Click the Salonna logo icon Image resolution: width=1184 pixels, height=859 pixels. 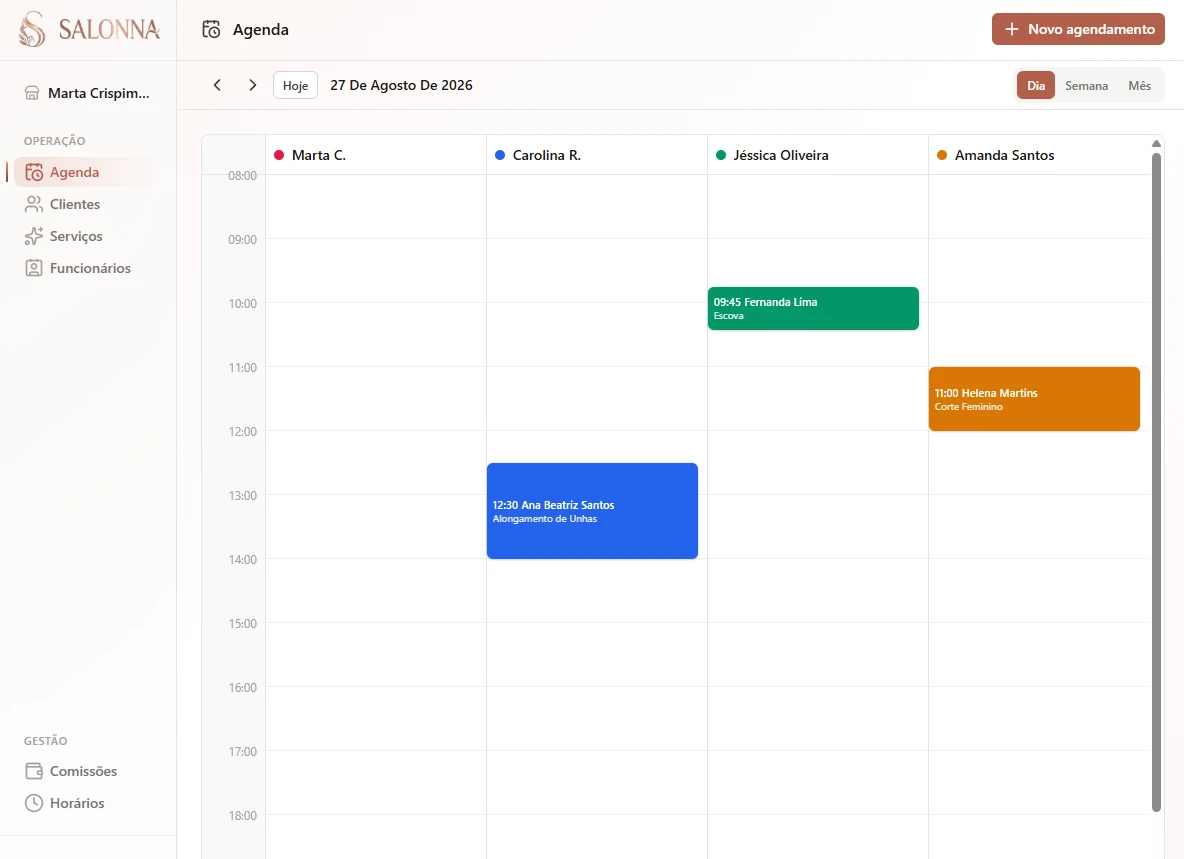pyautogui.click(x=32, y=29)
